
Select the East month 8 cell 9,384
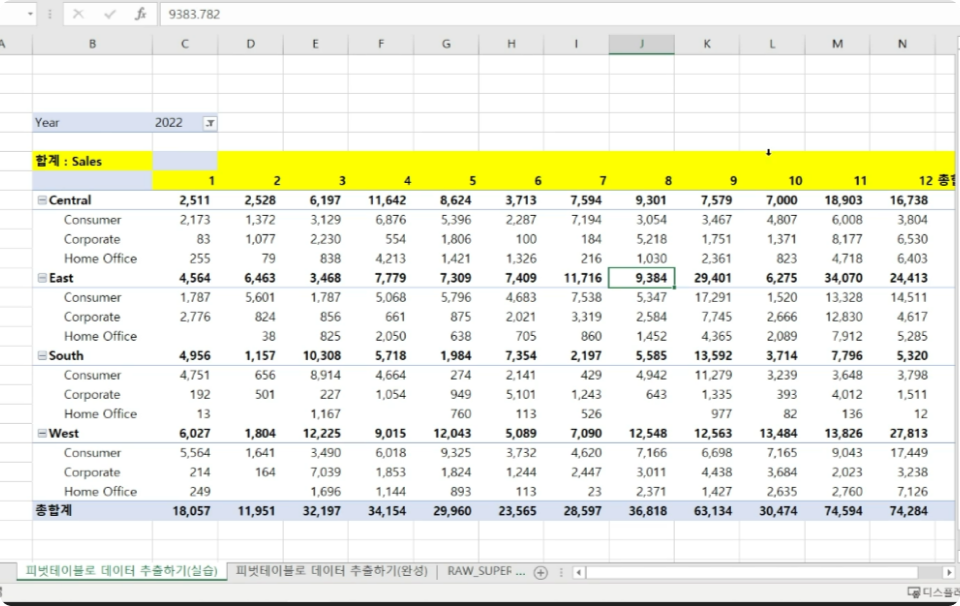coord(642,278)
